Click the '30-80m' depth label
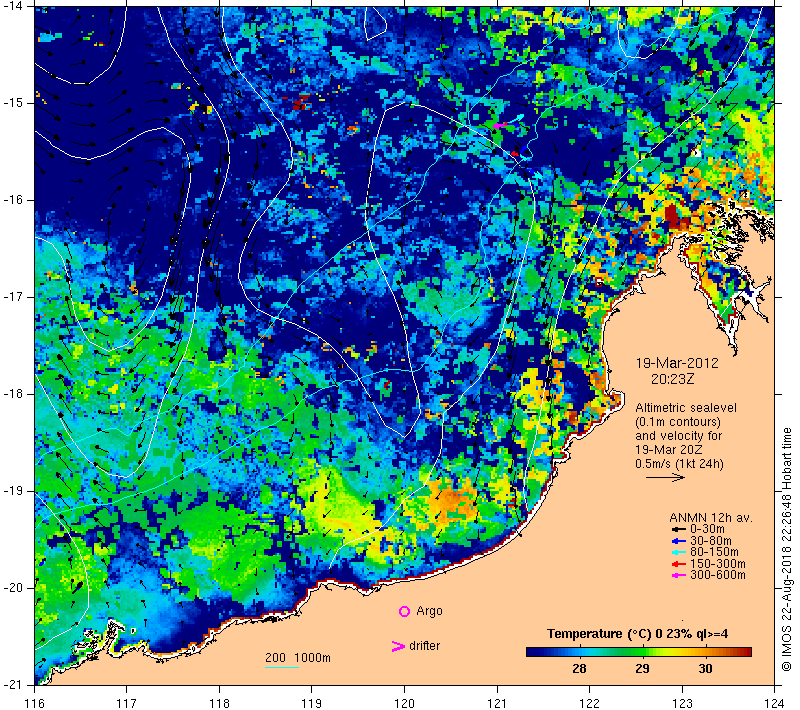 coord(711,541)
